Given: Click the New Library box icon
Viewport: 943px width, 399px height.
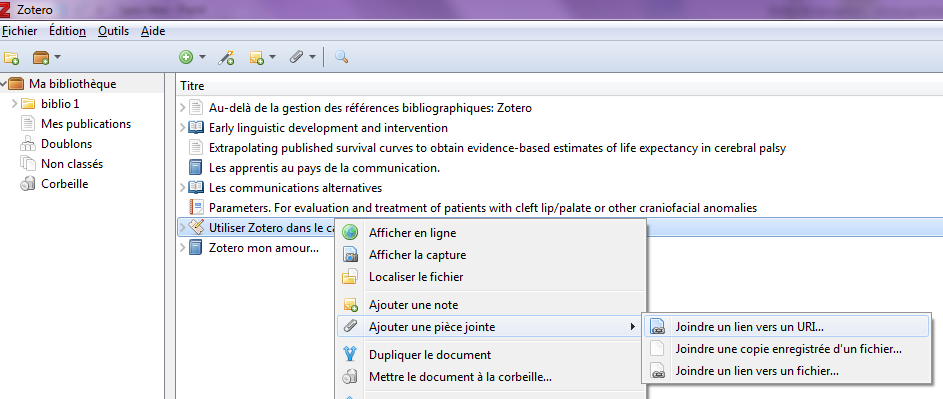Looking at the screenshot, I should [41, 58].
